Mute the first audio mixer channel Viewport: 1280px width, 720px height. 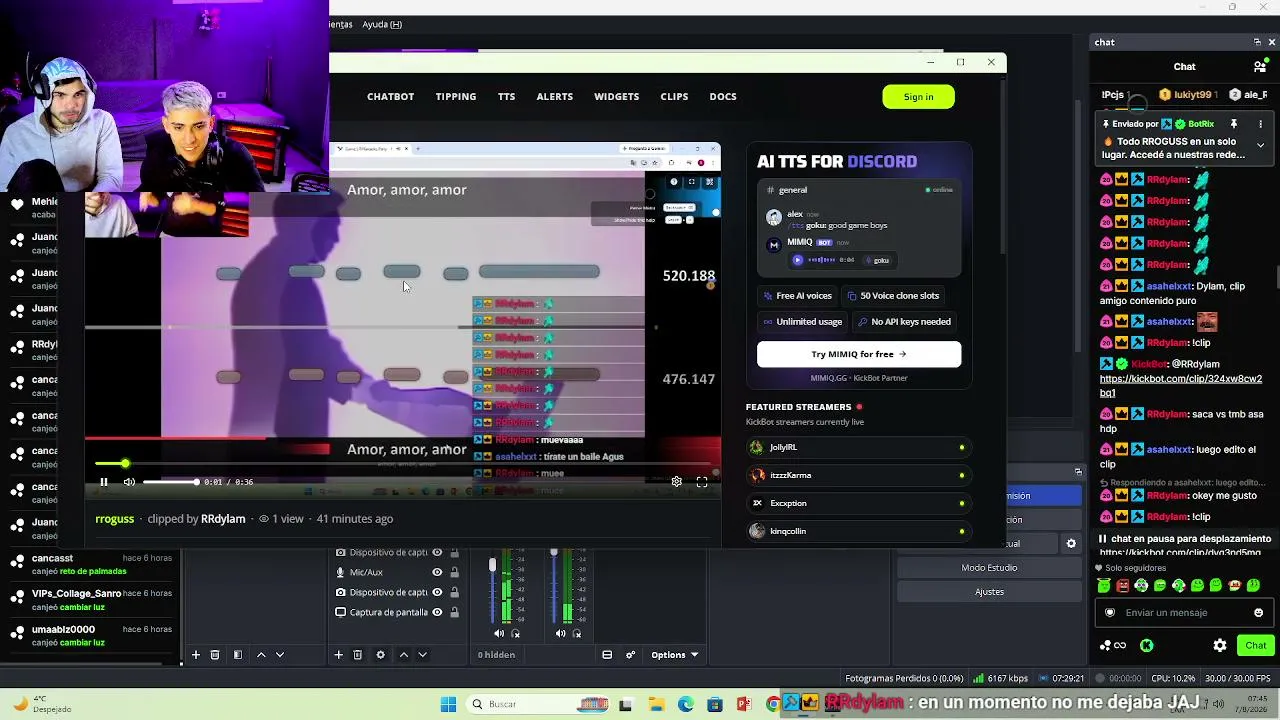tap(499, 634)
